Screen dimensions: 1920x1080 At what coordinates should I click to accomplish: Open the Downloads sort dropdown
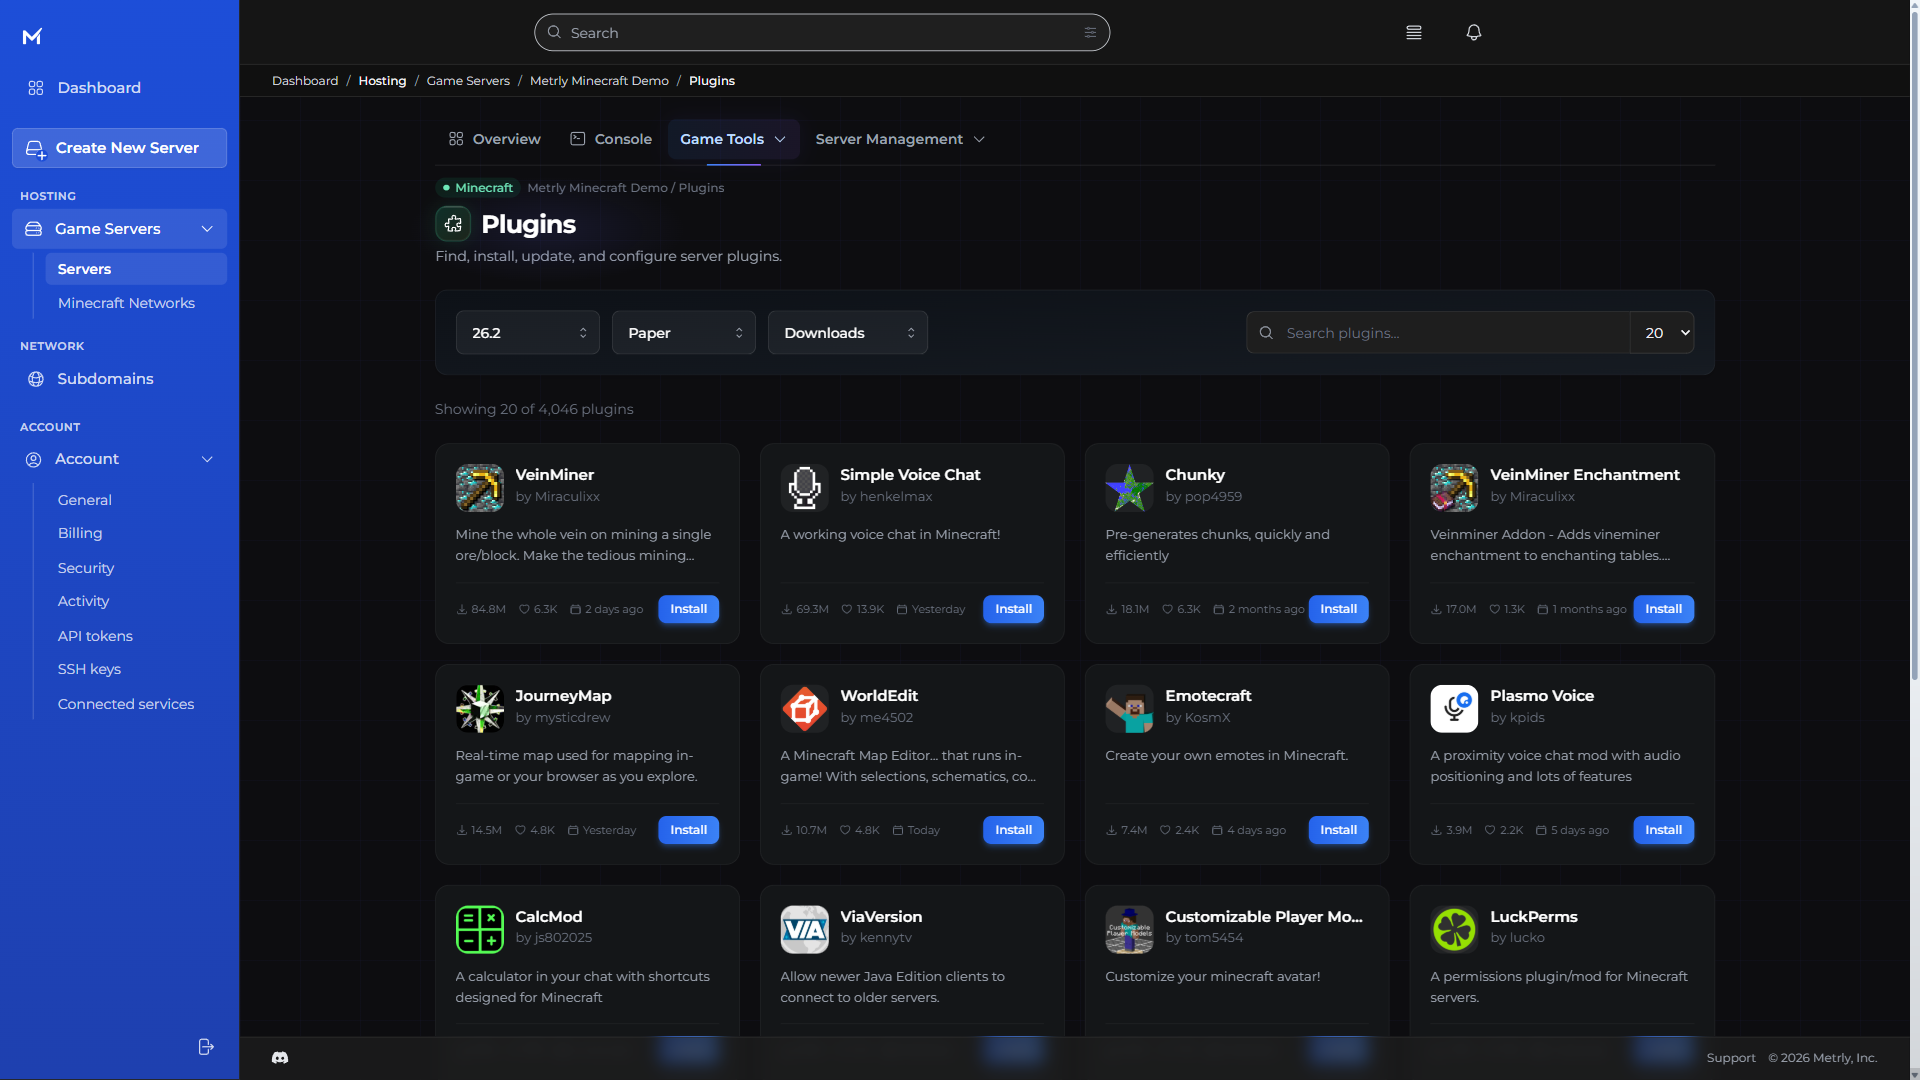(x=848, y=333)
